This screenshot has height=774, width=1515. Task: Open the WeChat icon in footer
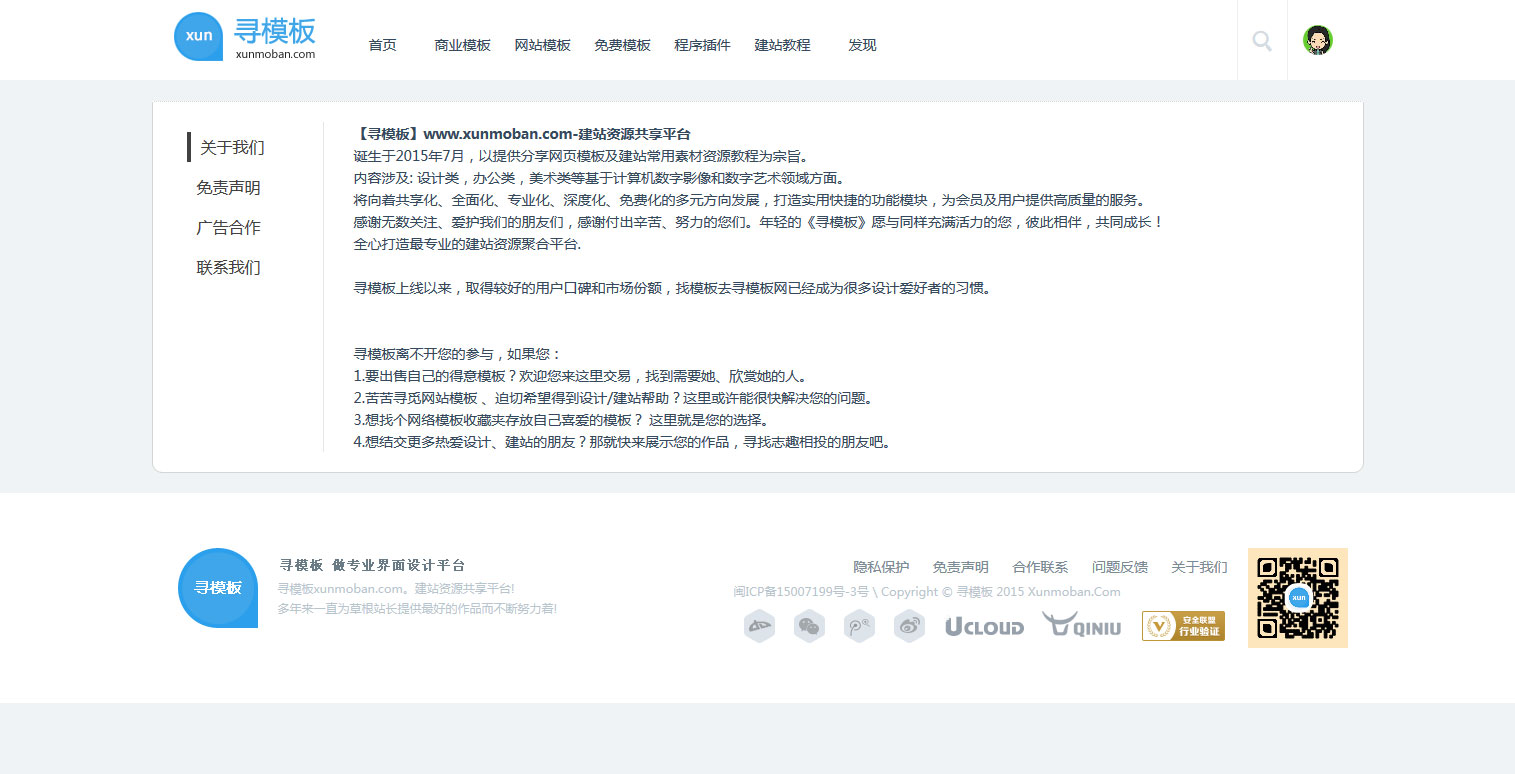click(x=809, y=626)
